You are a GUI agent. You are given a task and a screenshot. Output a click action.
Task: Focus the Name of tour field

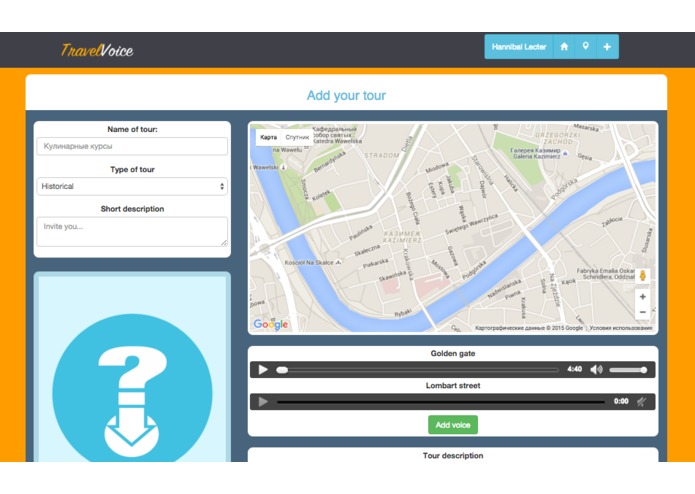(x=132, y=146)
